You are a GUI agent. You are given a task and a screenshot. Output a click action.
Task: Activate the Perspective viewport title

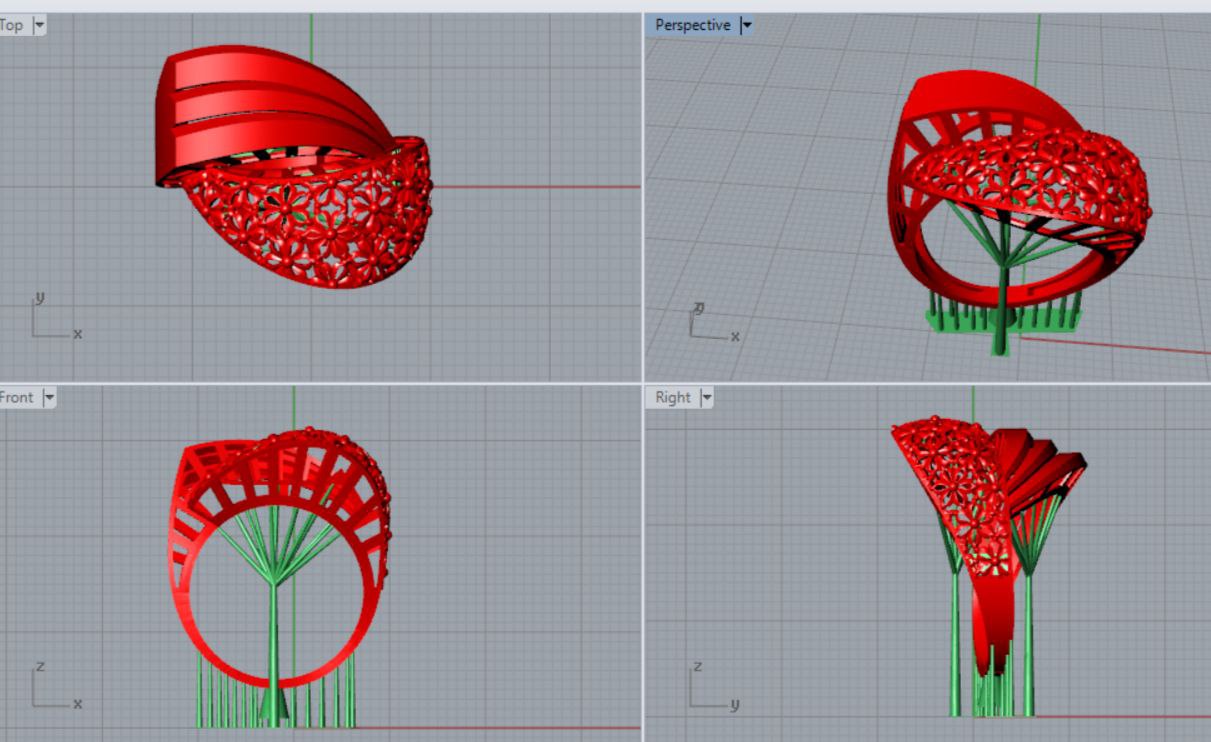tap(692, 25)
